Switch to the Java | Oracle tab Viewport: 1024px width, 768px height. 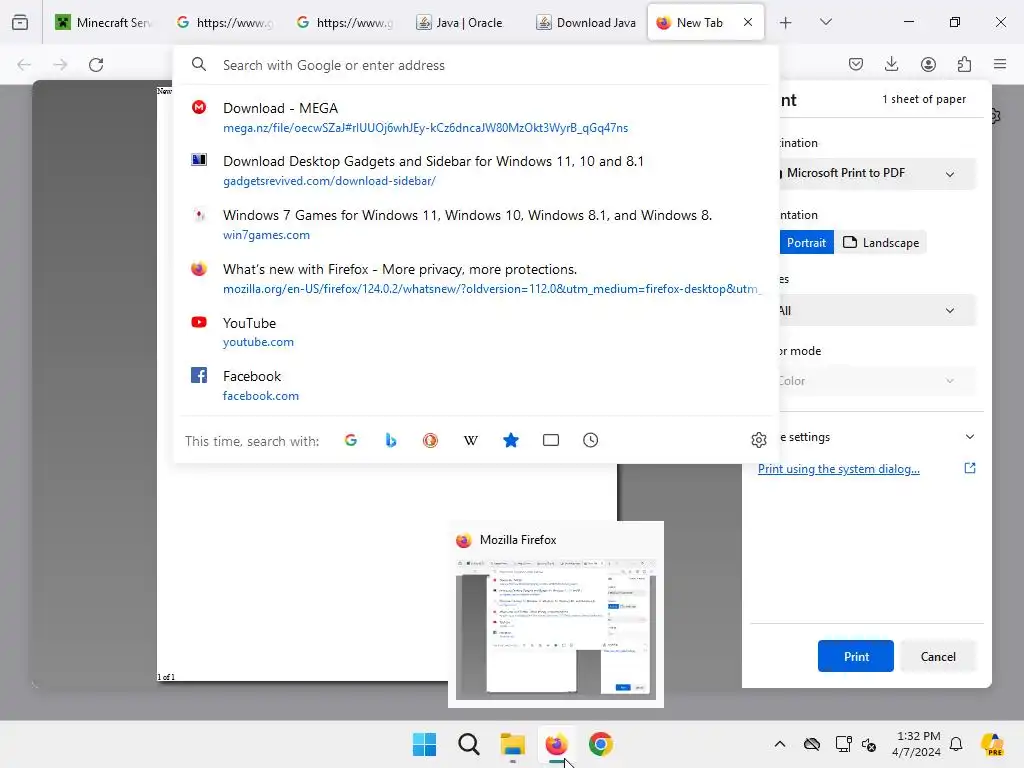pos(464,23)
